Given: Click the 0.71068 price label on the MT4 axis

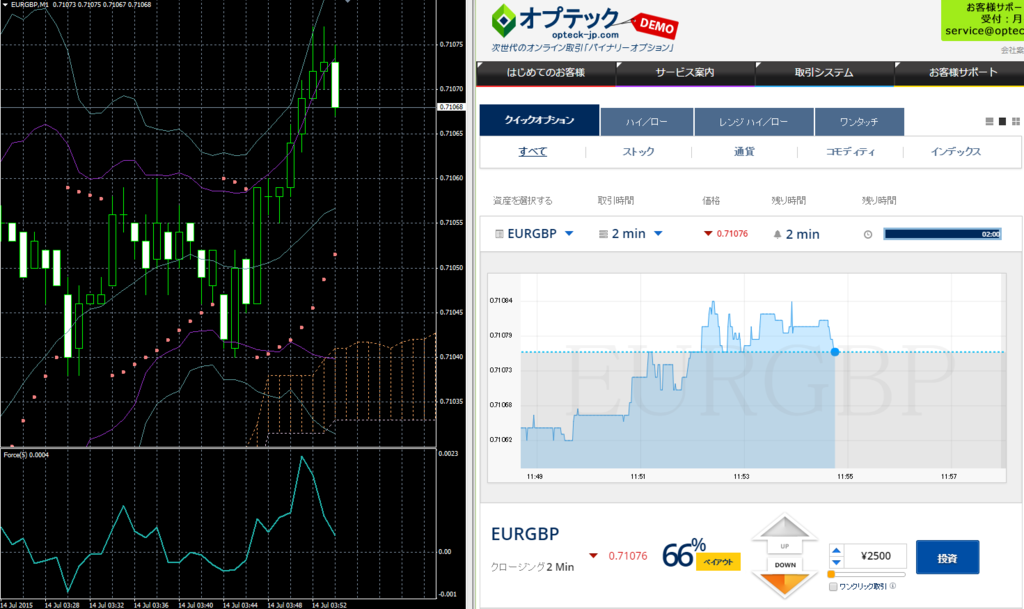Looking at the screenshot, I should [x=451, y=107].
